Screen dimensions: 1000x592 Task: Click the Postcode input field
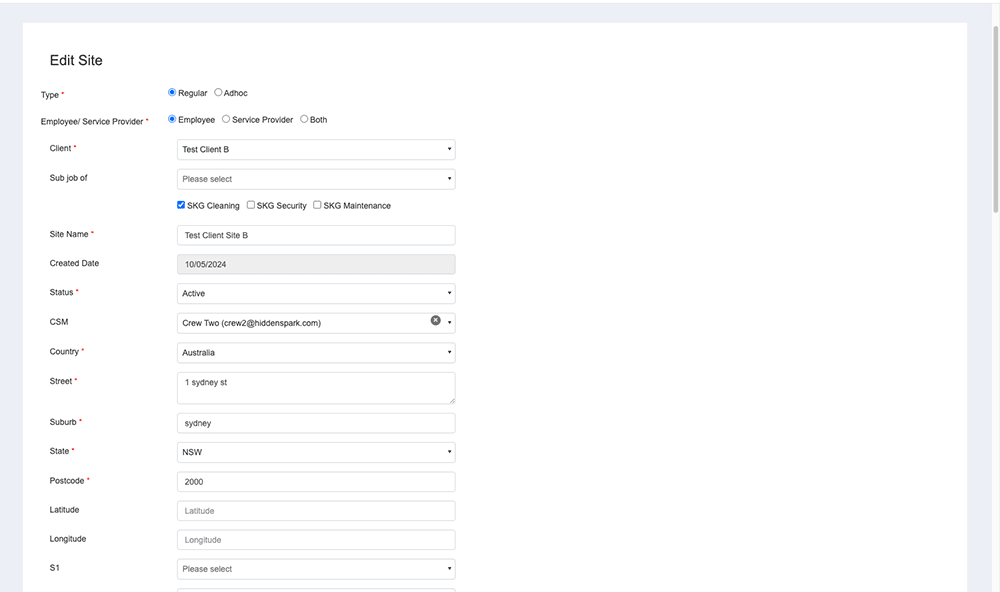point(316,482)
